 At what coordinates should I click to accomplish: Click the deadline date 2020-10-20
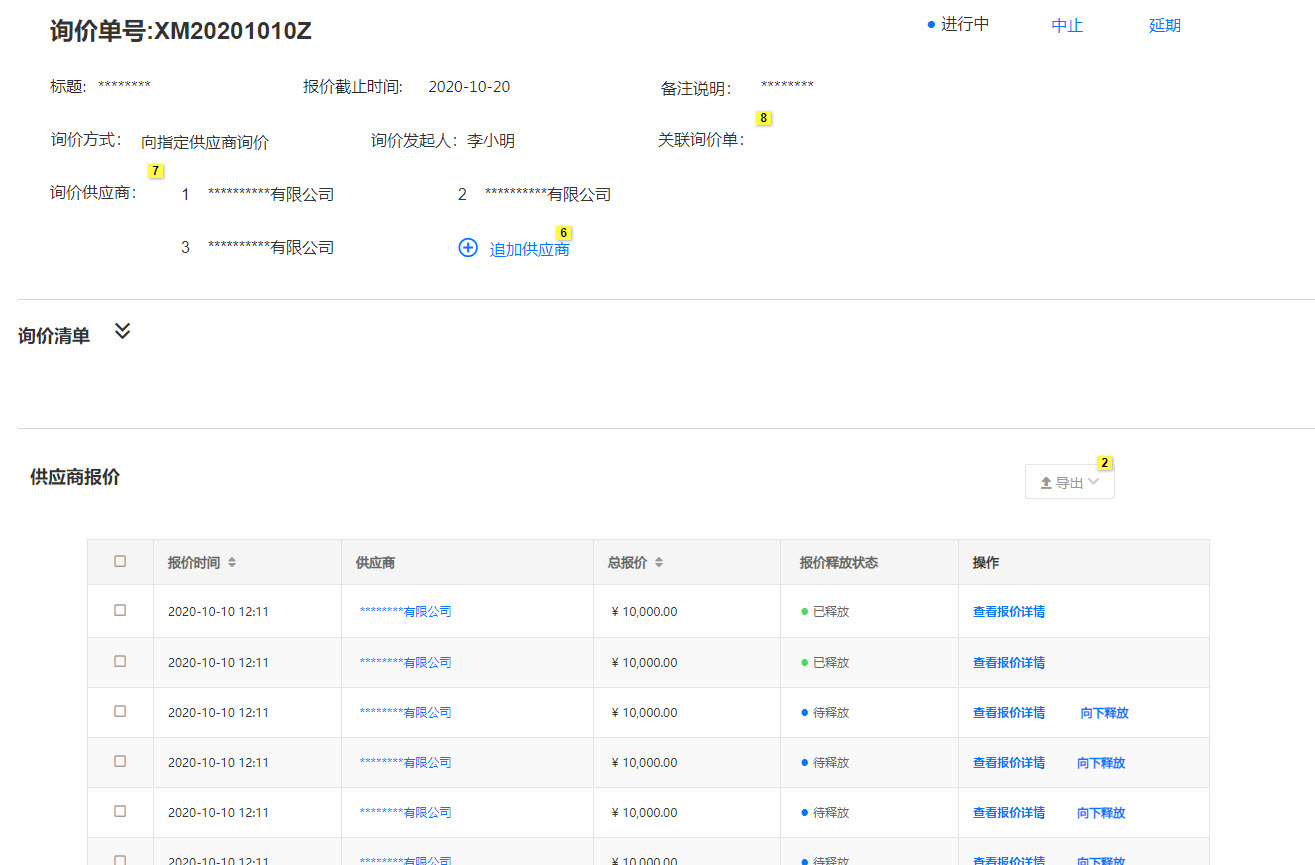point(469,87)
